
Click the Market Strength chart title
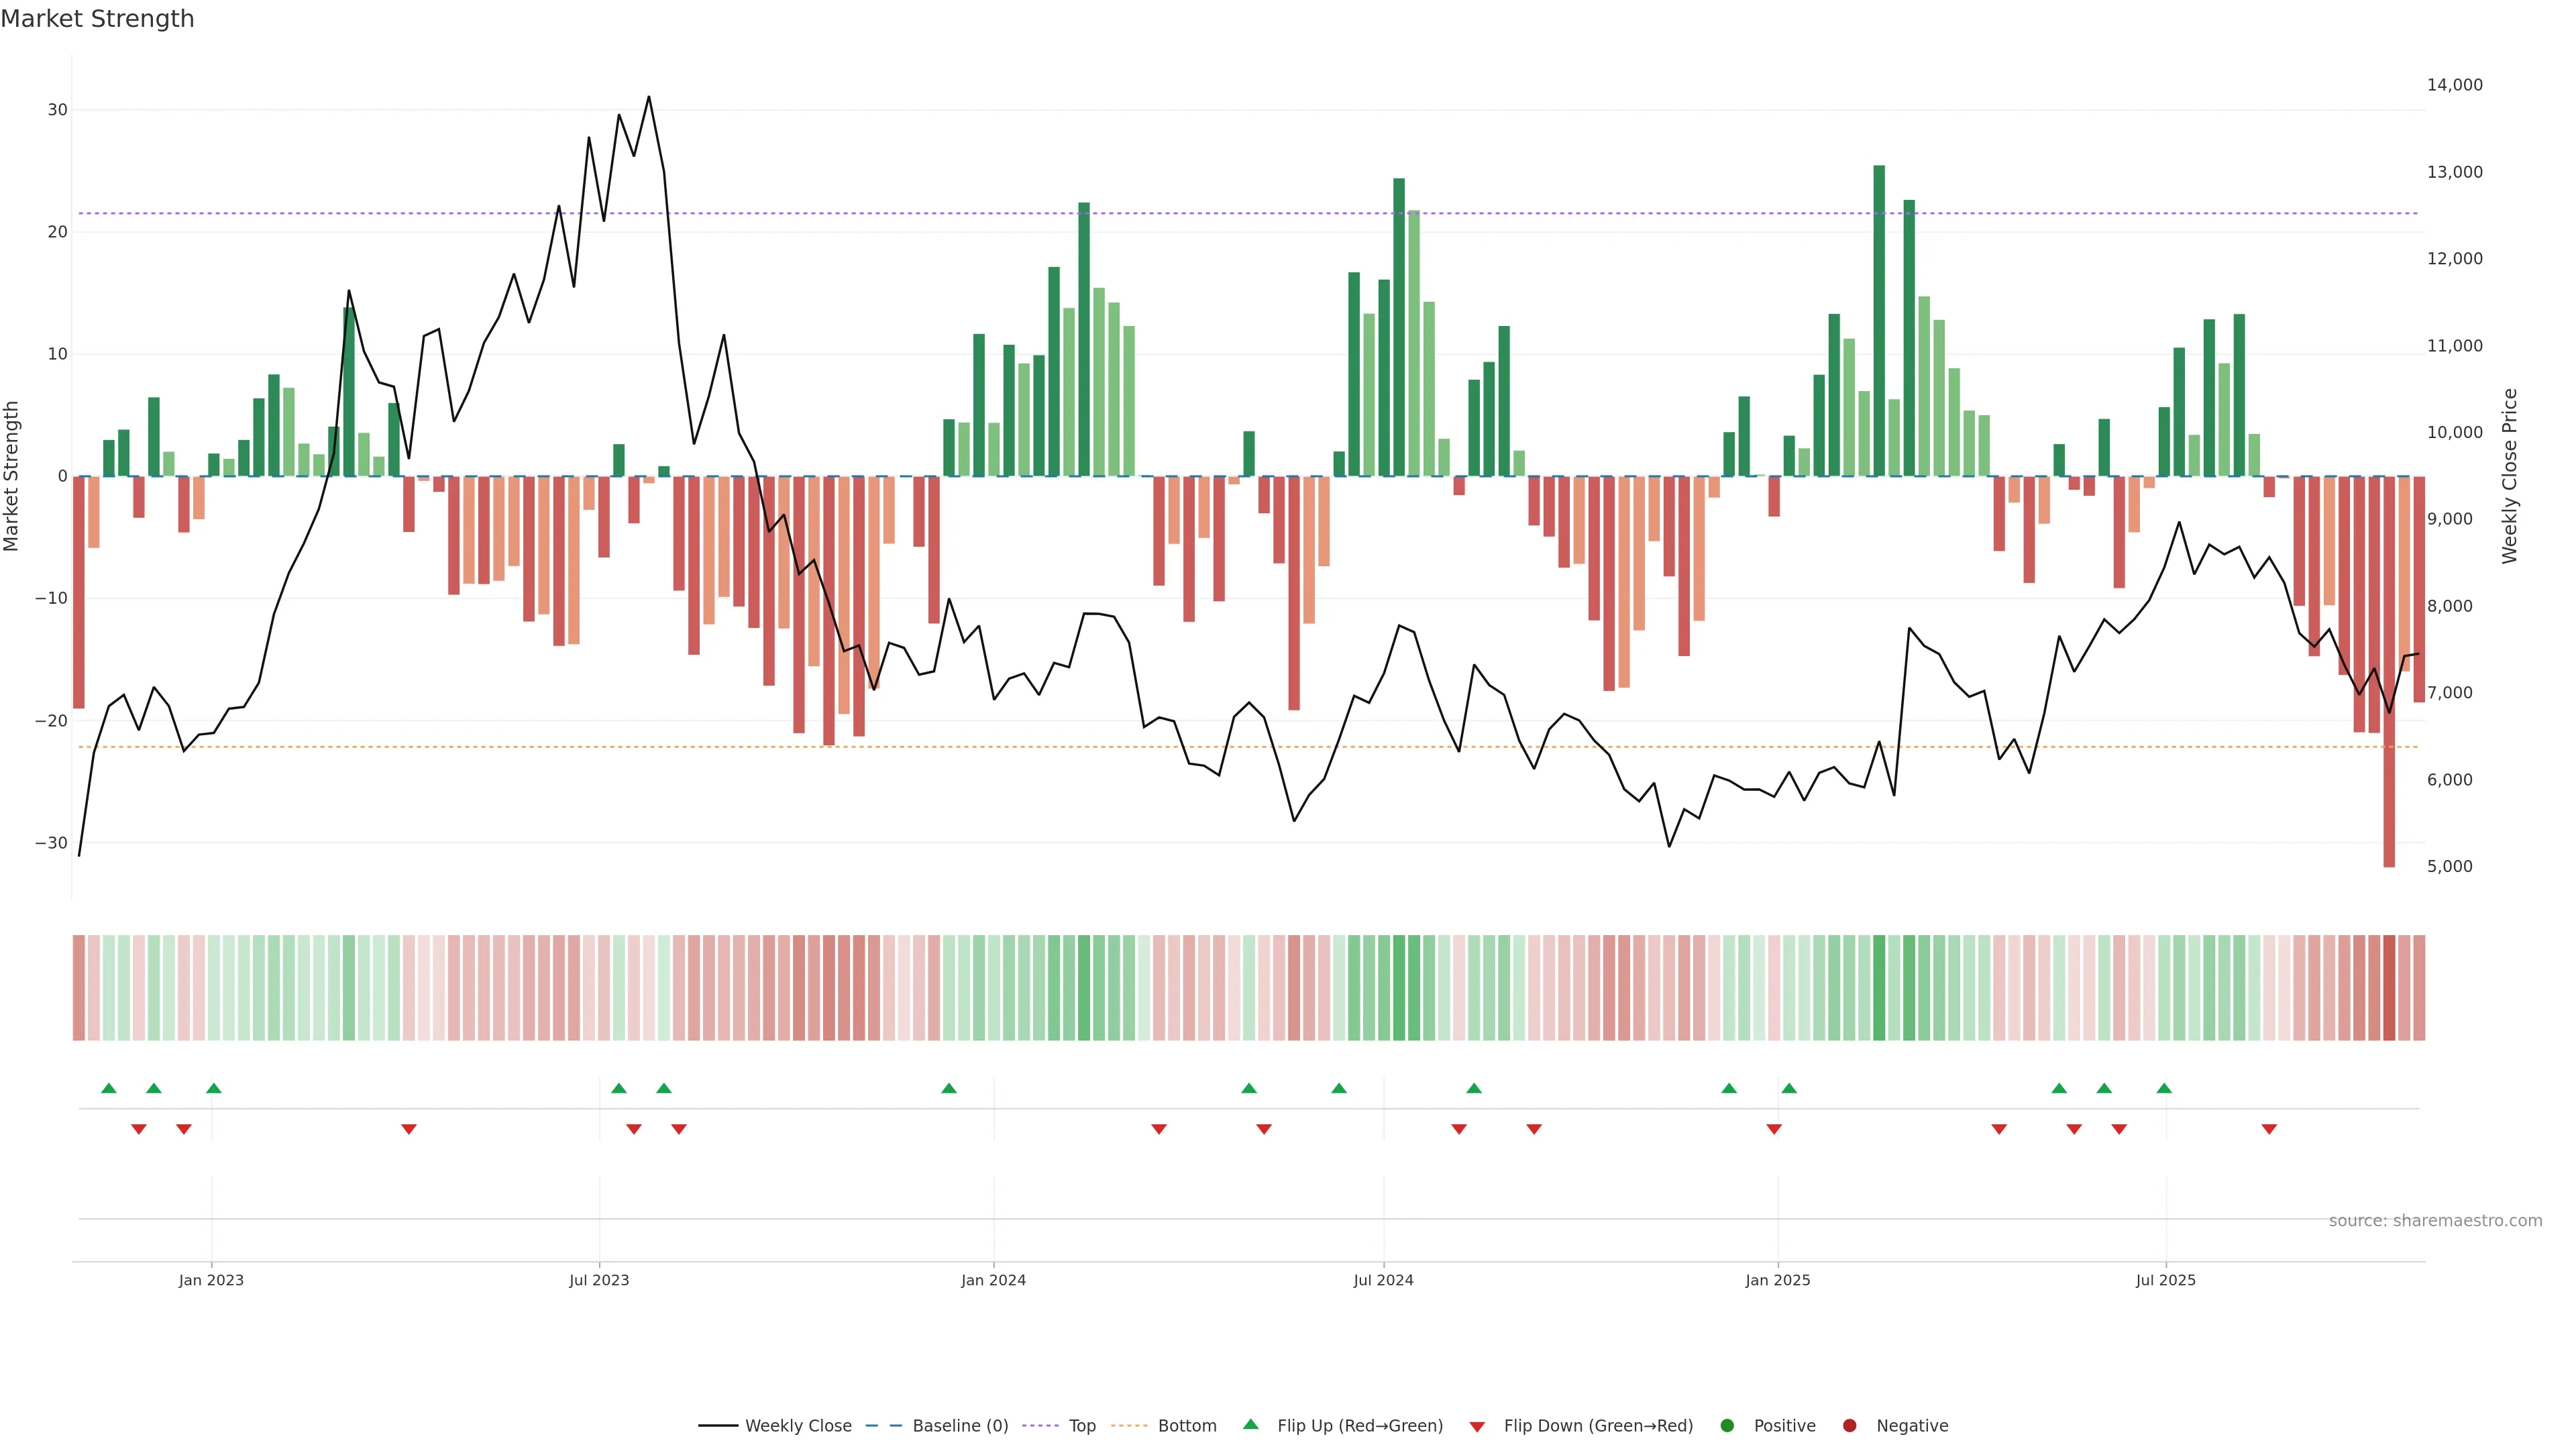click(97, 19)
